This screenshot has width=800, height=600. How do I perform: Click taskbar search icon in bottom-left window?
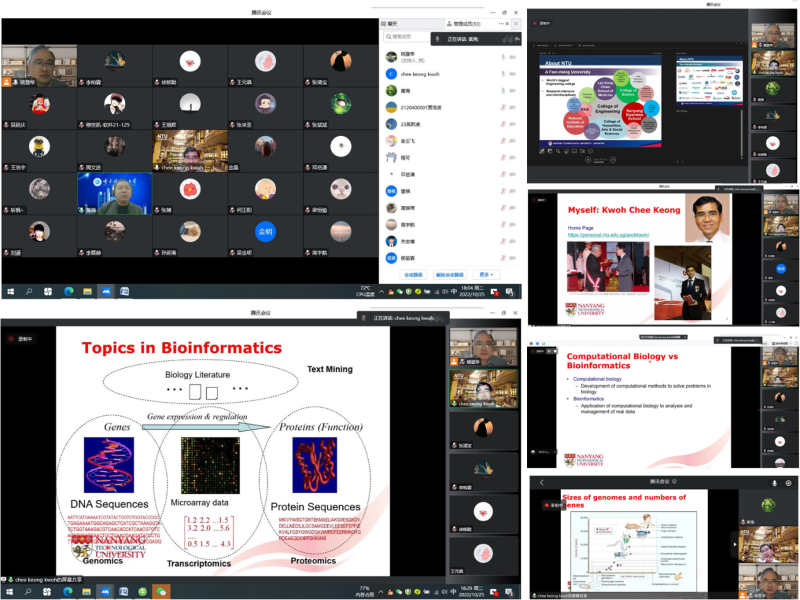[x=28, y=591]
